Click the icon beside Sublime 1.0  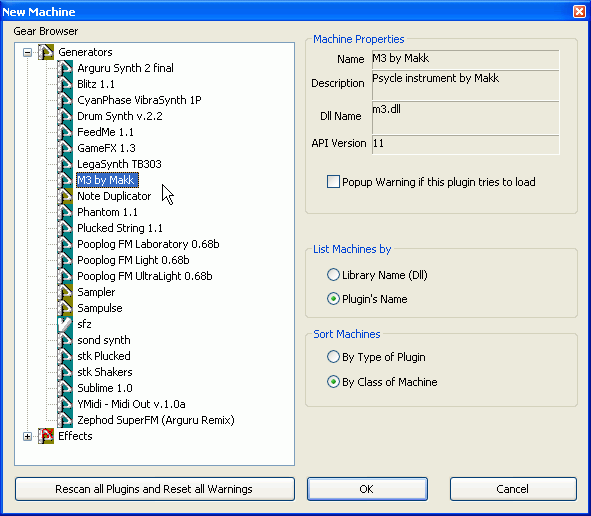pyautogui.click(x=65, y=388)
